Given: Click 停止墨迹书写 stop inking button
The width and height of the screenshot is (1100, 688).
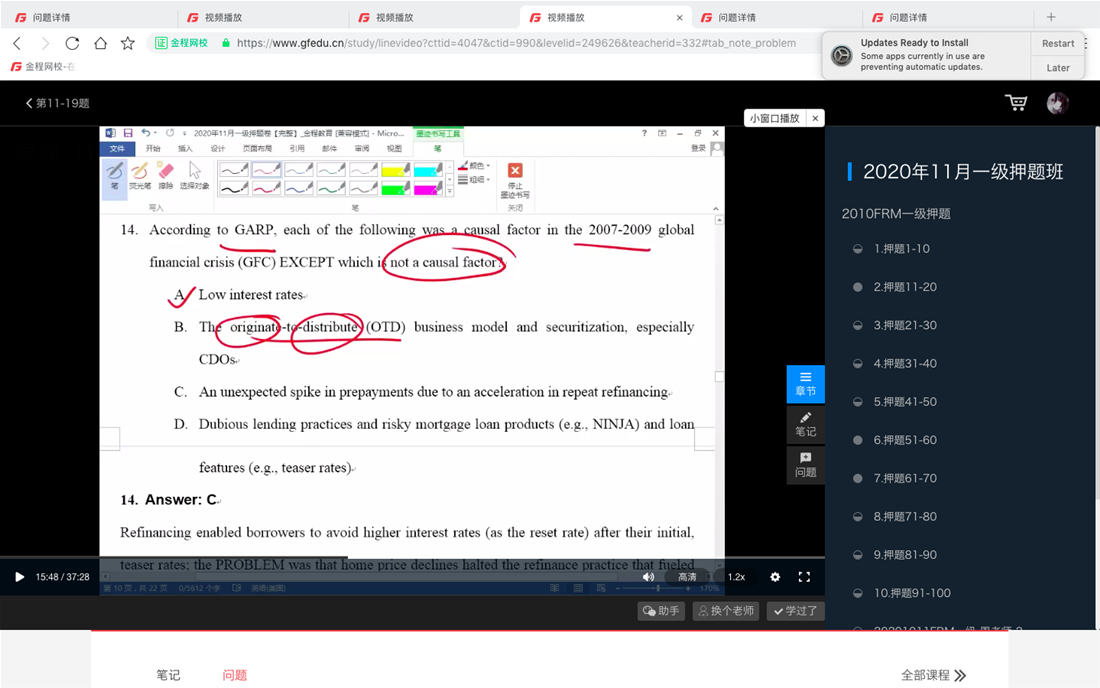Looking at the screenshot, I should (515, 180).
